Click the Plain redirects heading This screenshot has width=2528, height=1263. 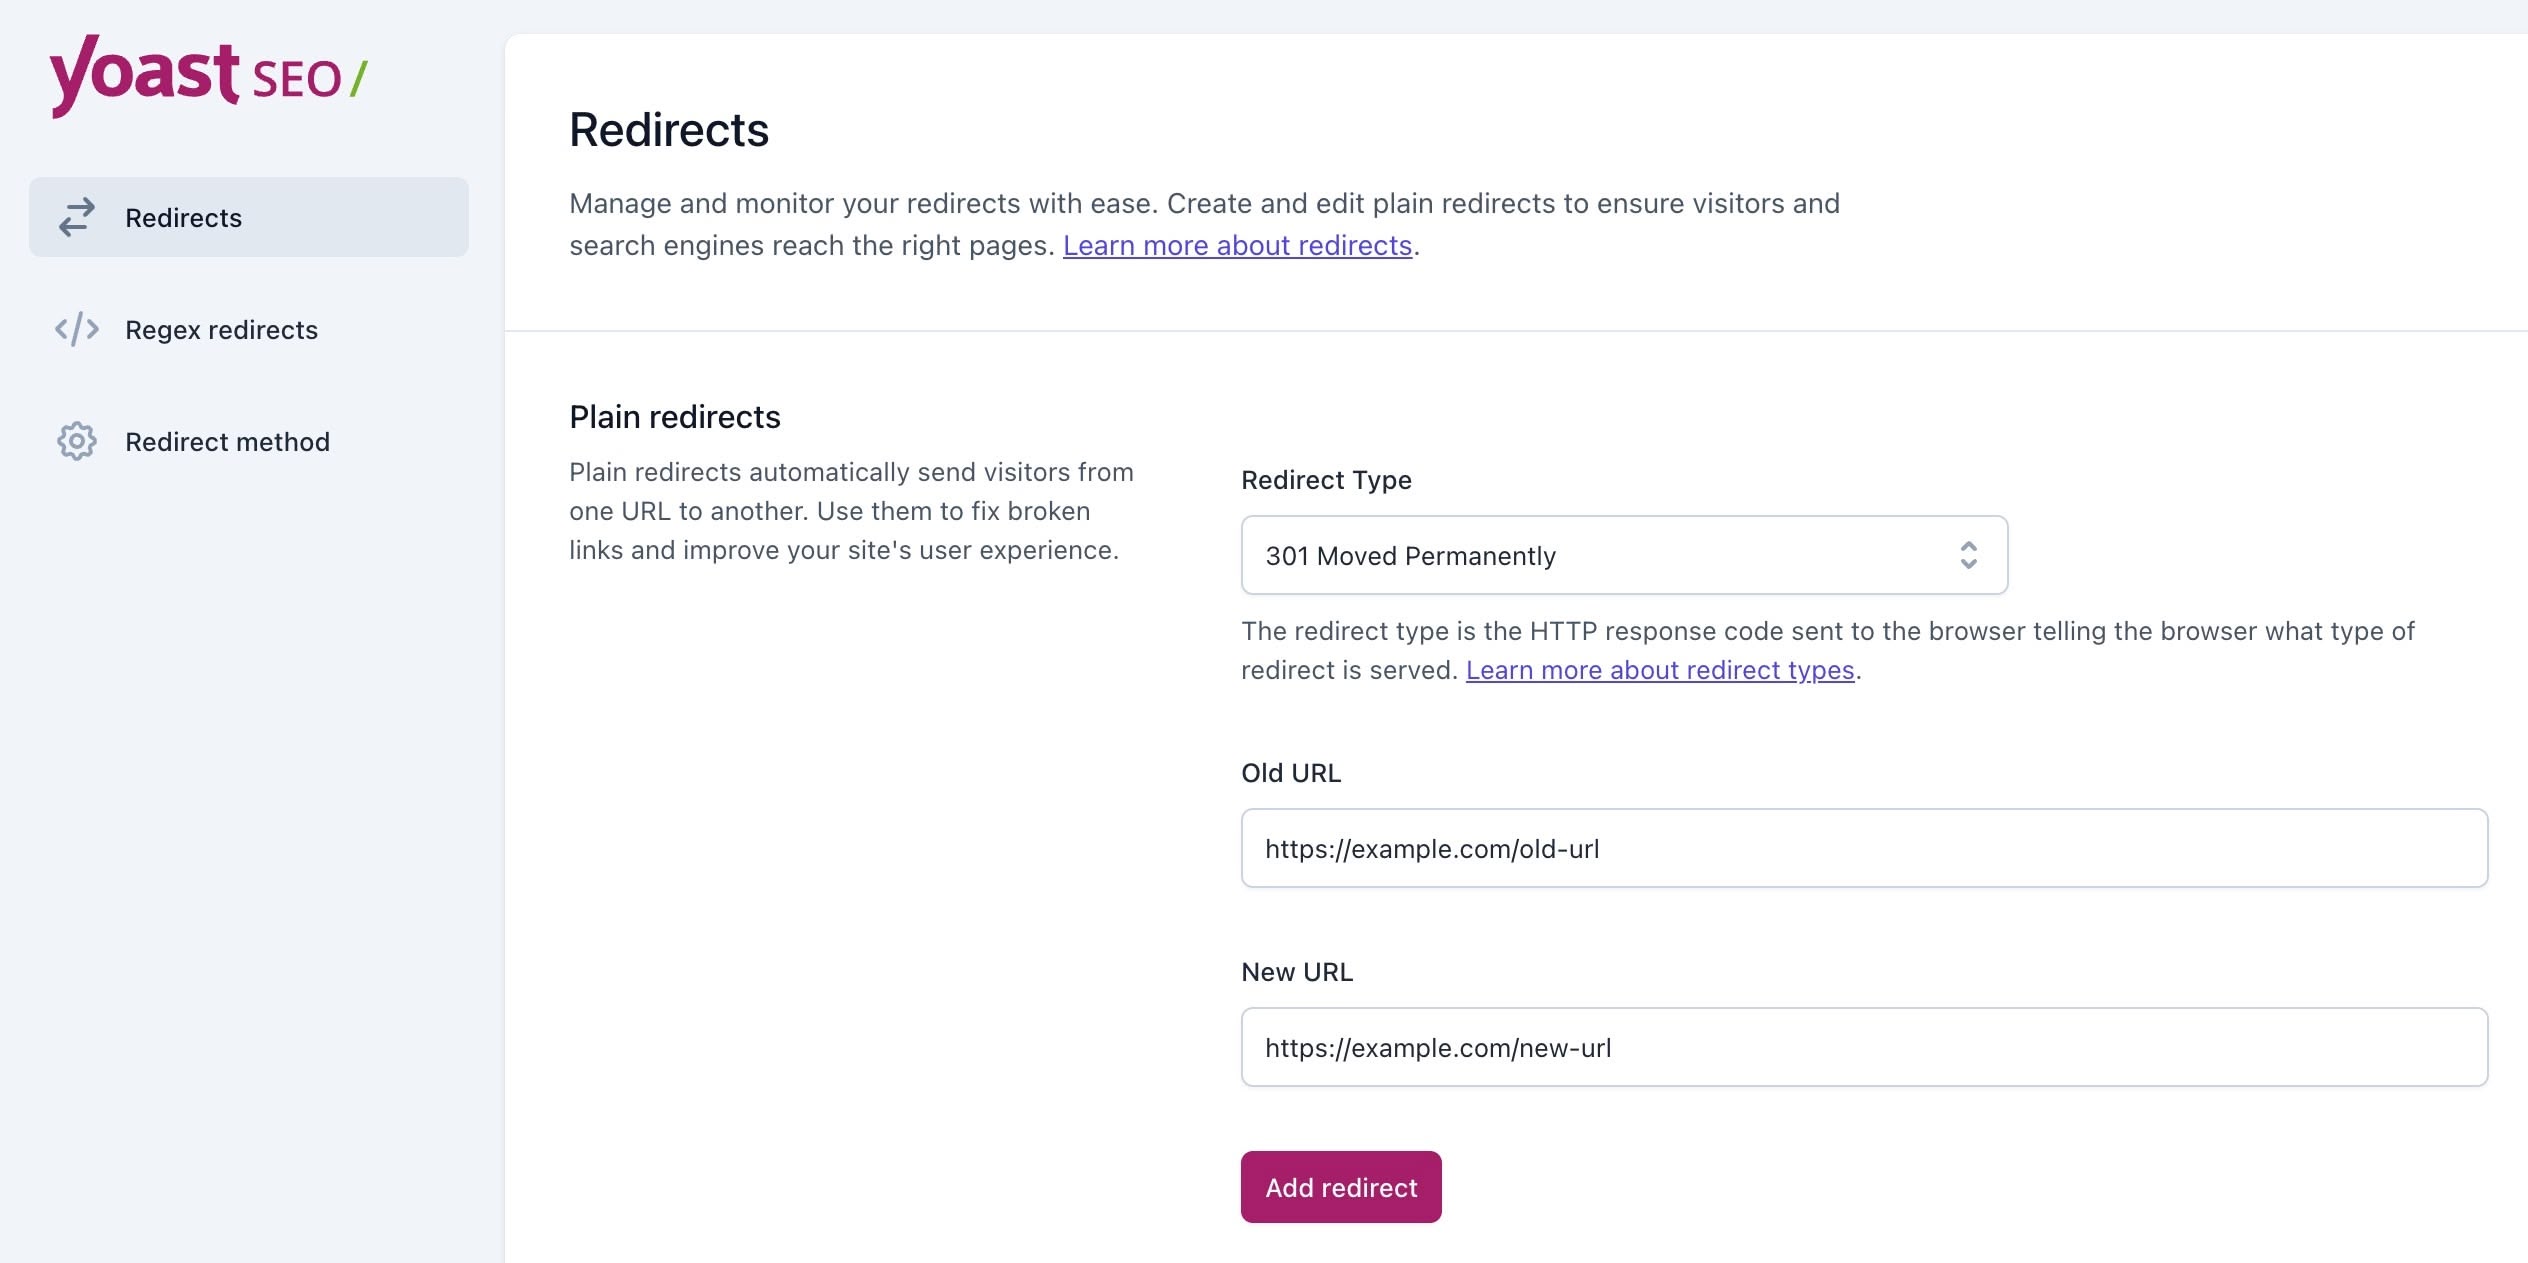pyautogui.click(x=675, y=416)
